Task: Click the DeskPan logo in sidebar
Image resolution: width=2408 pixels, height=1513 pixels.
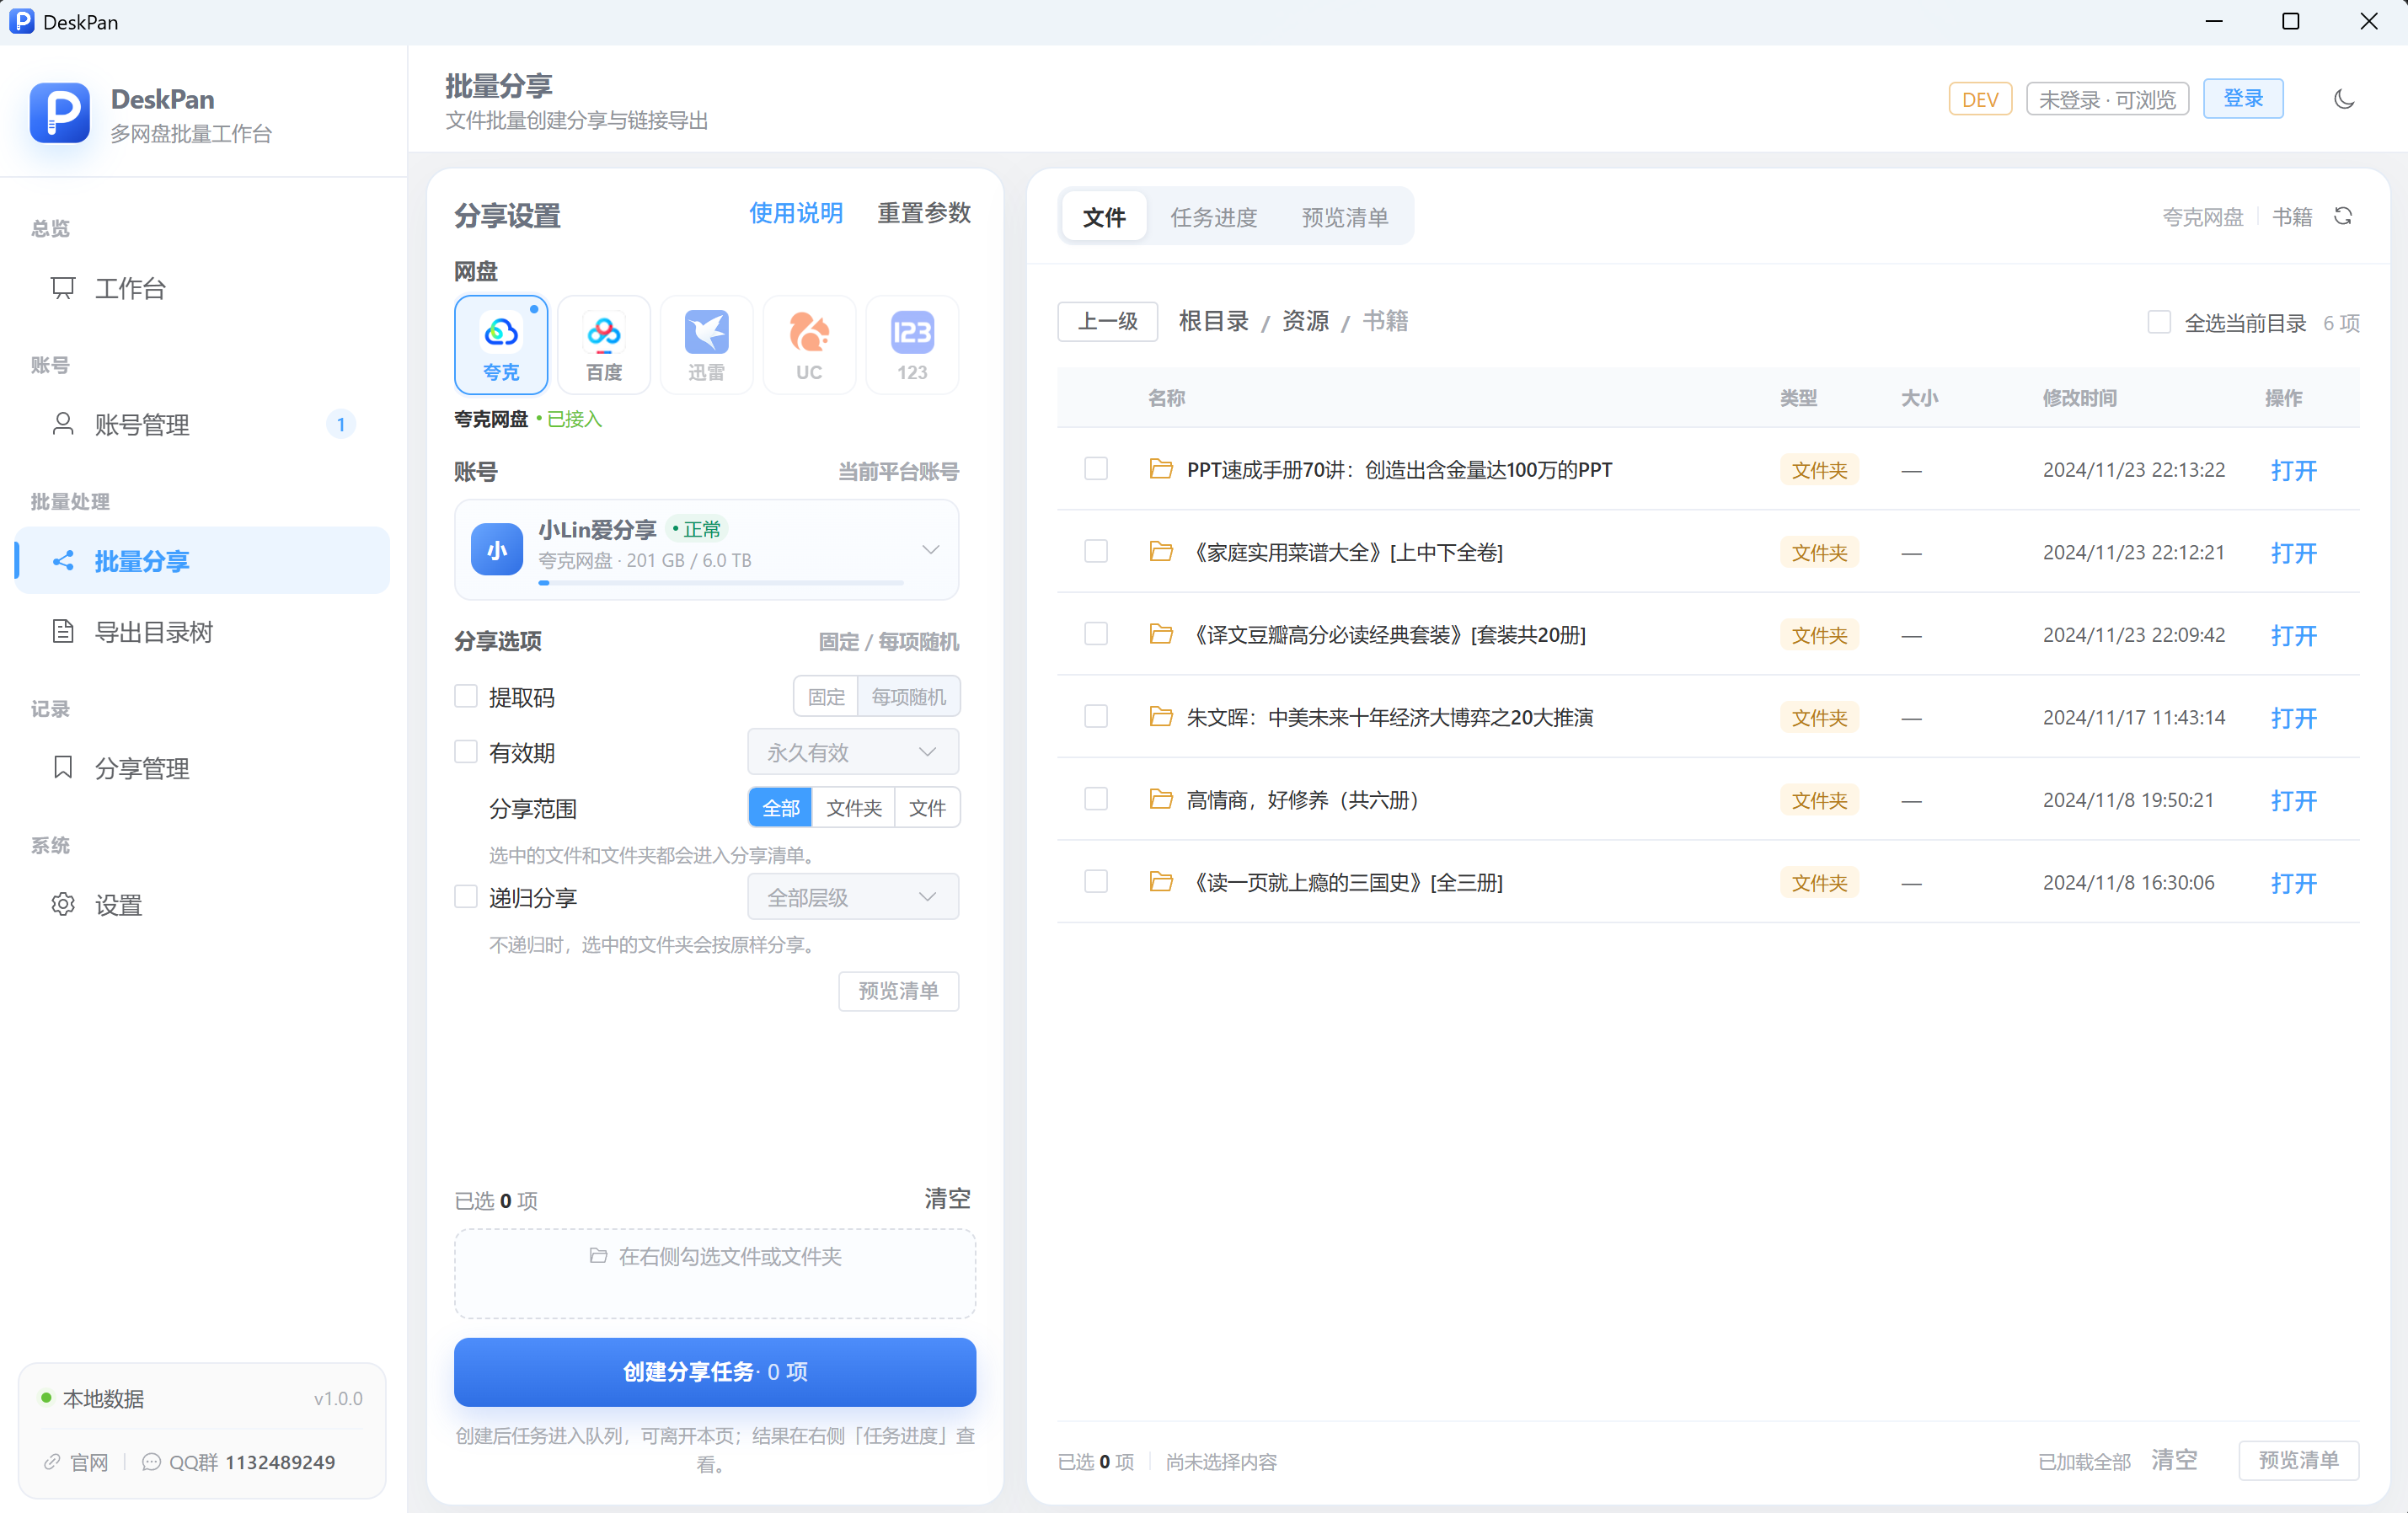Action: tap(60, 113)
